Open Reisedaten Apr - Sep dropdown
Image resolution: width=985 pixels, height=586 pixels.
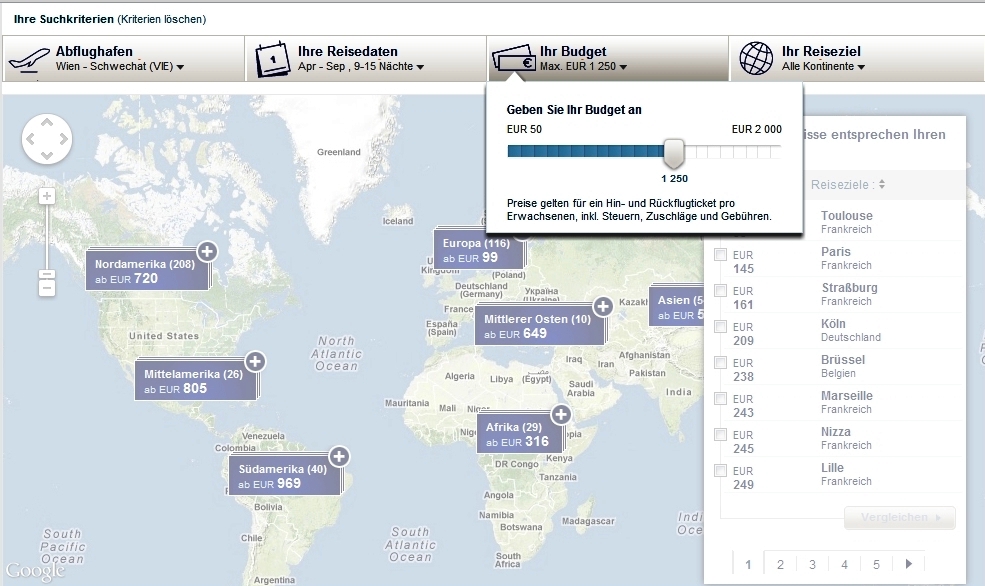pos(361,67)
